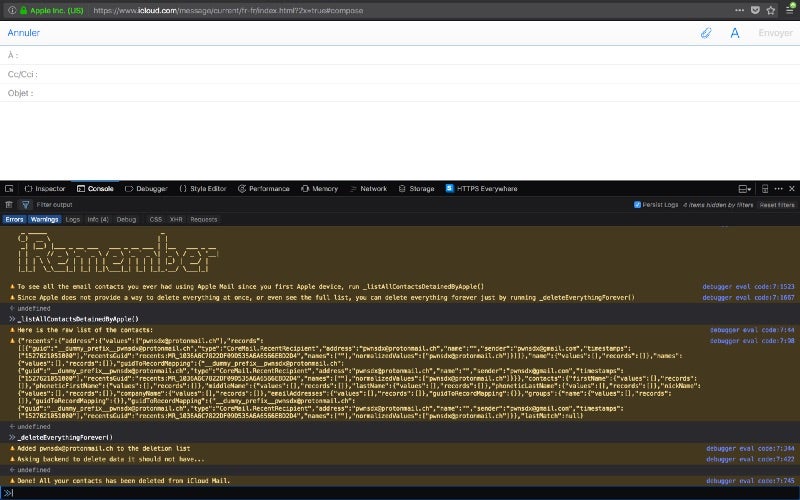
Task: Open the page actions ellipsis in the URL bar
Action: tap(740, 10)
